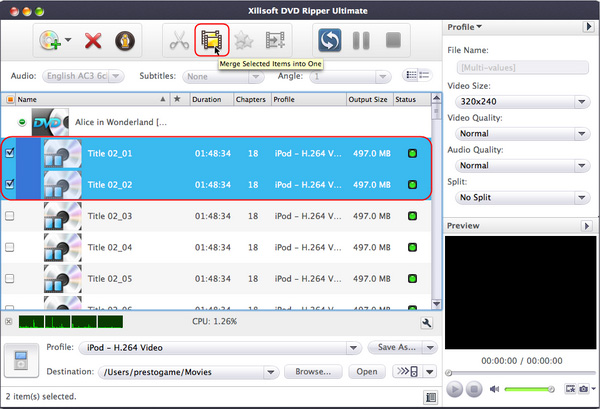Open the bottom Profile iPod H.264 dropdown
The height and width of the screenshot is (409, 600).
[x=220, y=348]
